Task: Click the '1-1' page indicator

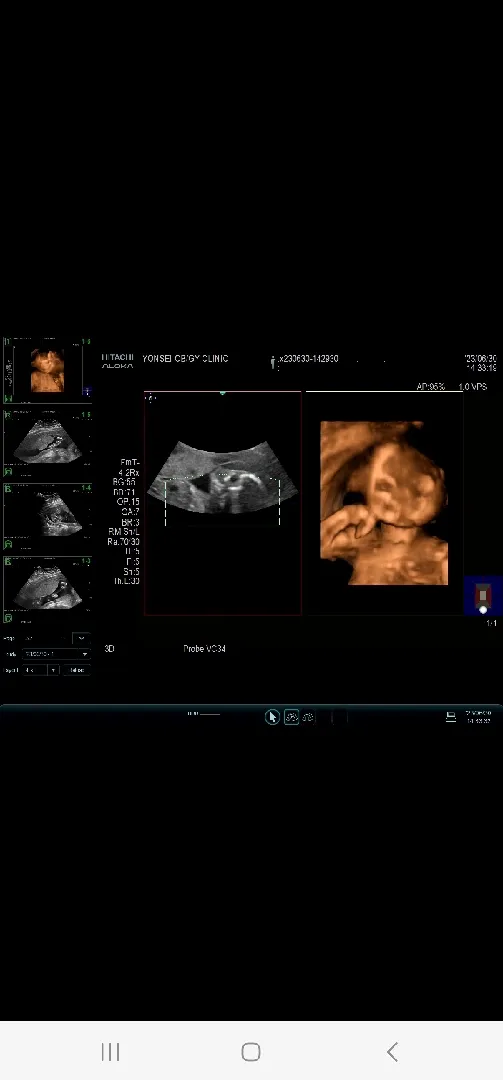Action: tap(491, 623)
